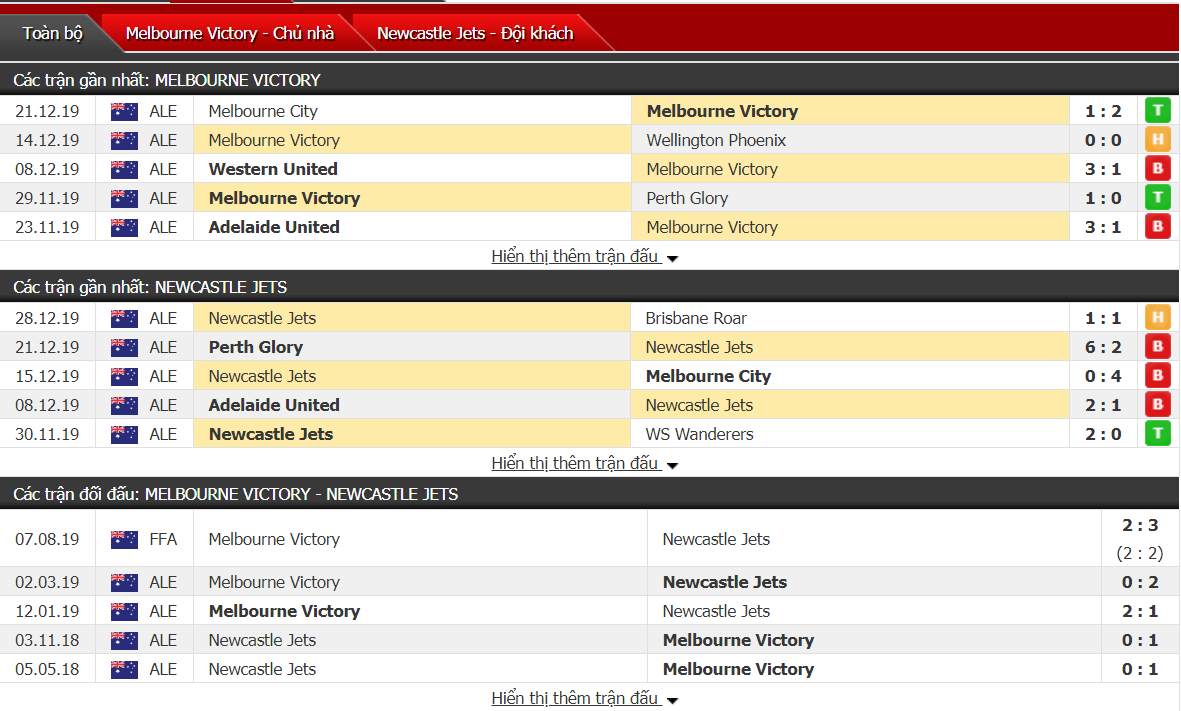This screenshot has width=1181, height=711.
Task: Click green T badge for WS Wanderers 2:0 win
Action: click(1158, 434)
